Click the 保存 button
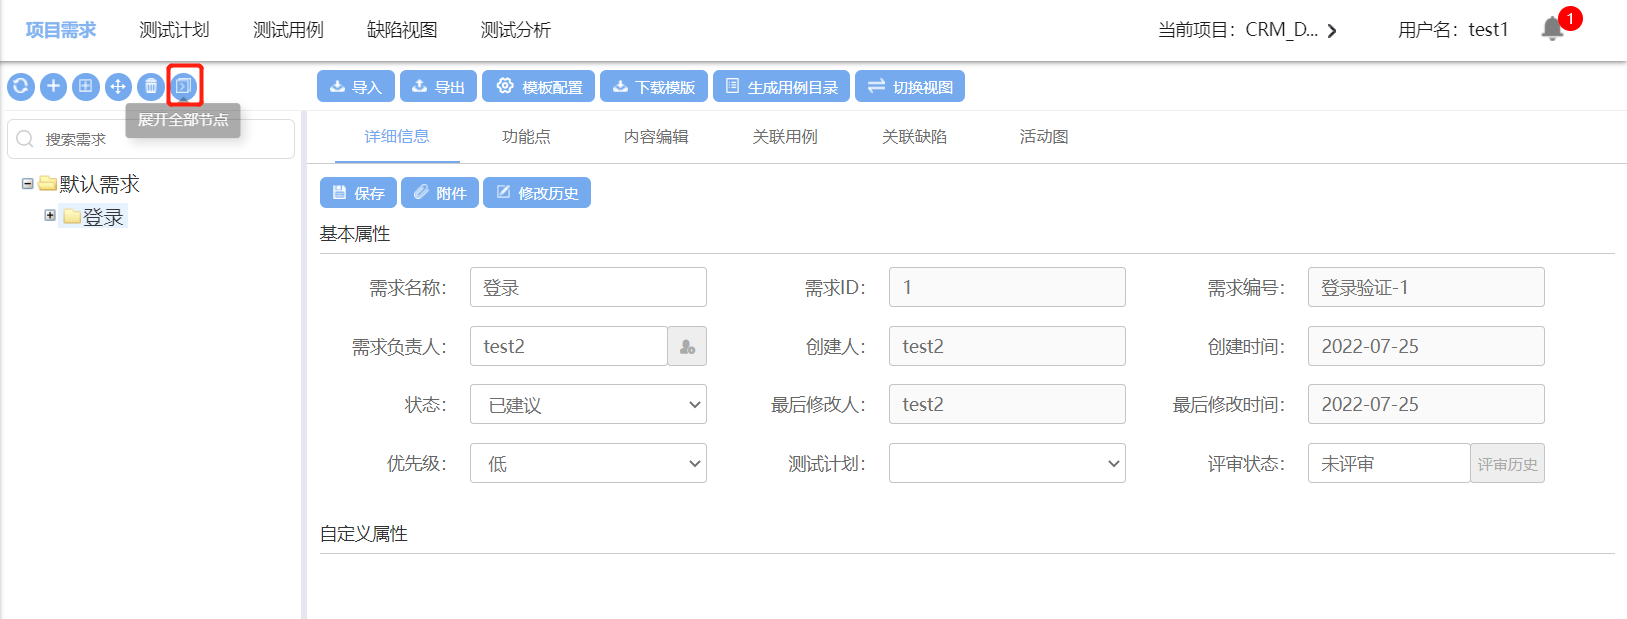Screen dimensions: 1627x619 358,193
